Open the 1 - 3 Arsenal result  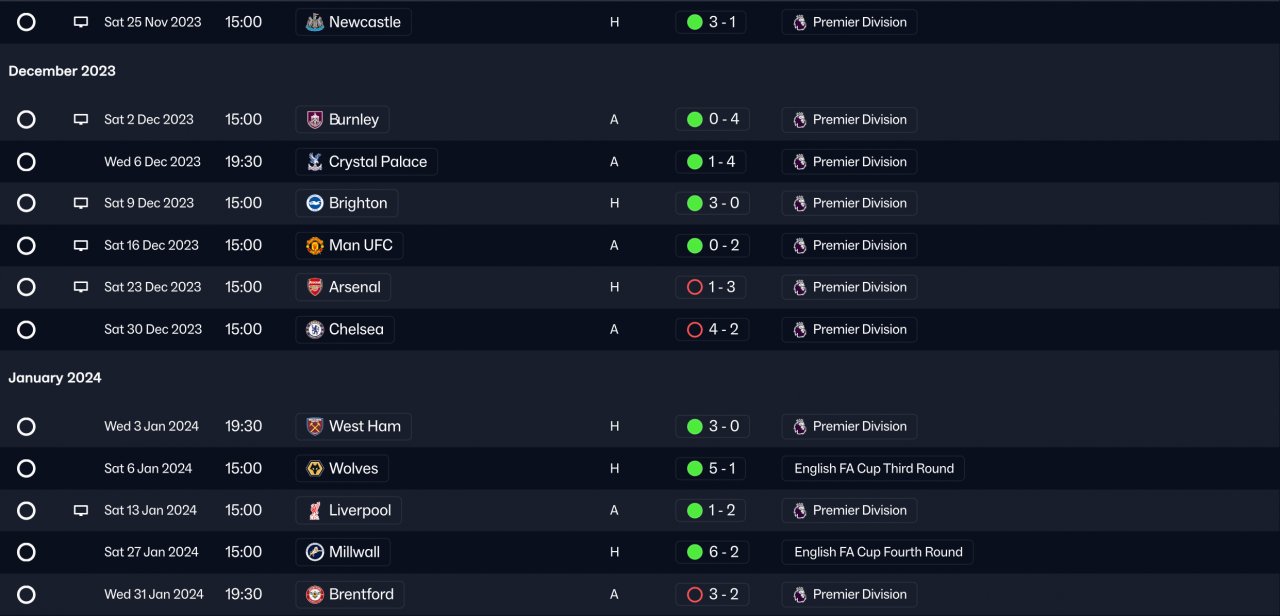point(722,288)
